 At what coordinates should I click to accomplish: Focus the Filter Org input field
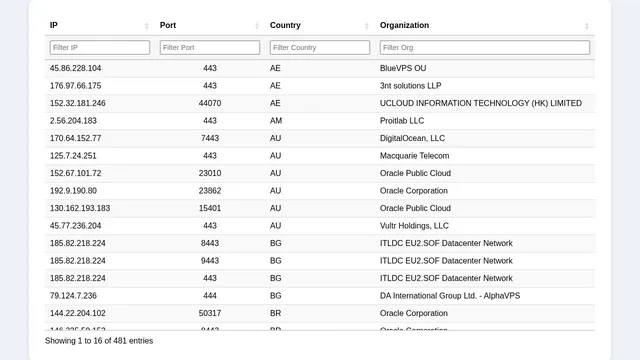[485, 47]
